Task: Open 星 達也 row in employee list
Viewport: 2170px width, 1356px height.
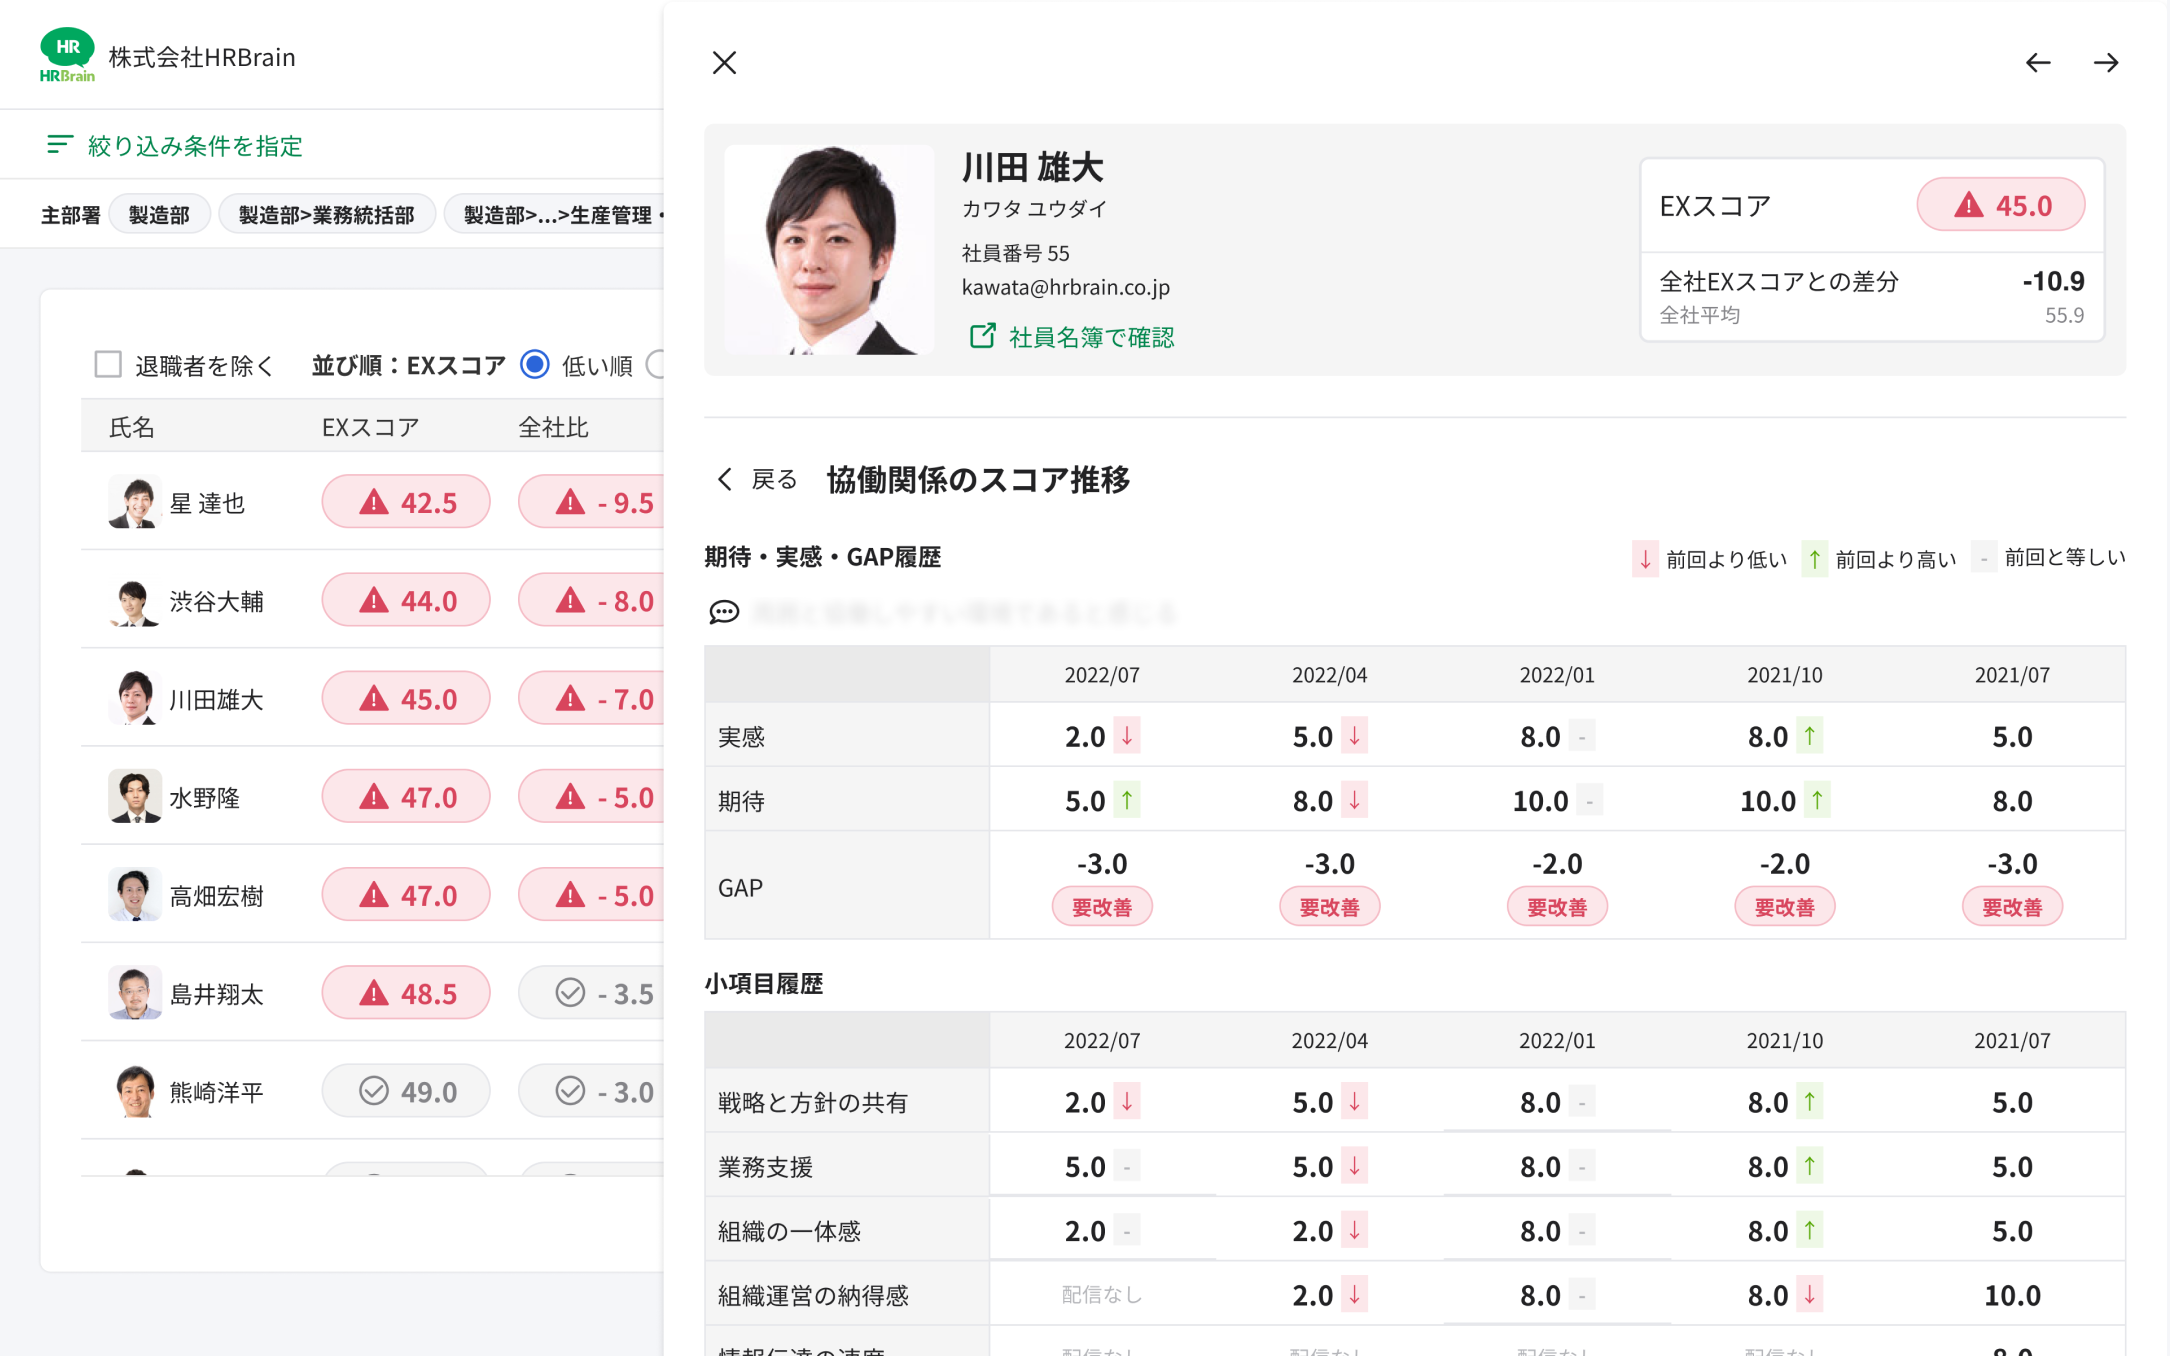Action: 207,503
